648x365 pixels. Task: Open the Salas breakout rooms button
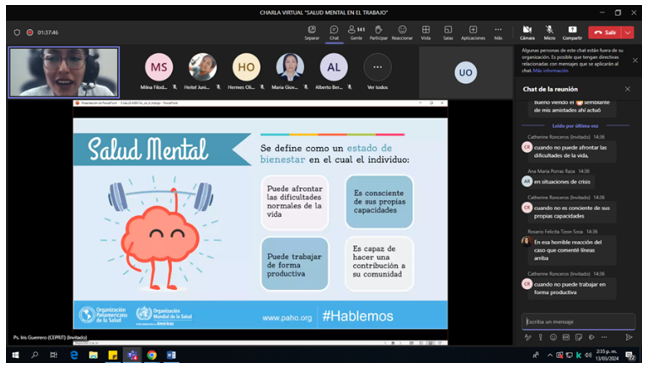(448, 33)
